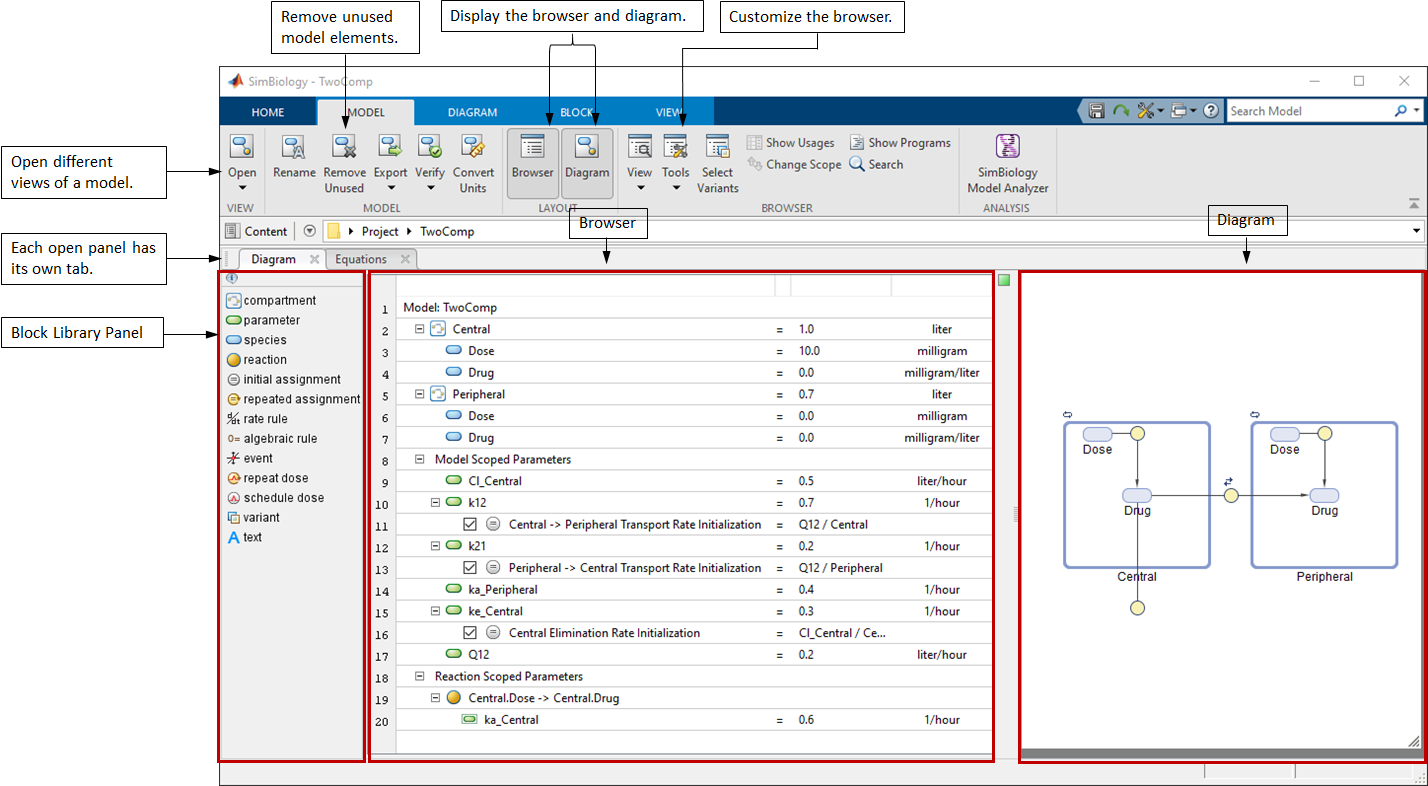Open the search options dropdown arrow
This screenshot has height=786, width=1428.
click(x=1416, y=111)
